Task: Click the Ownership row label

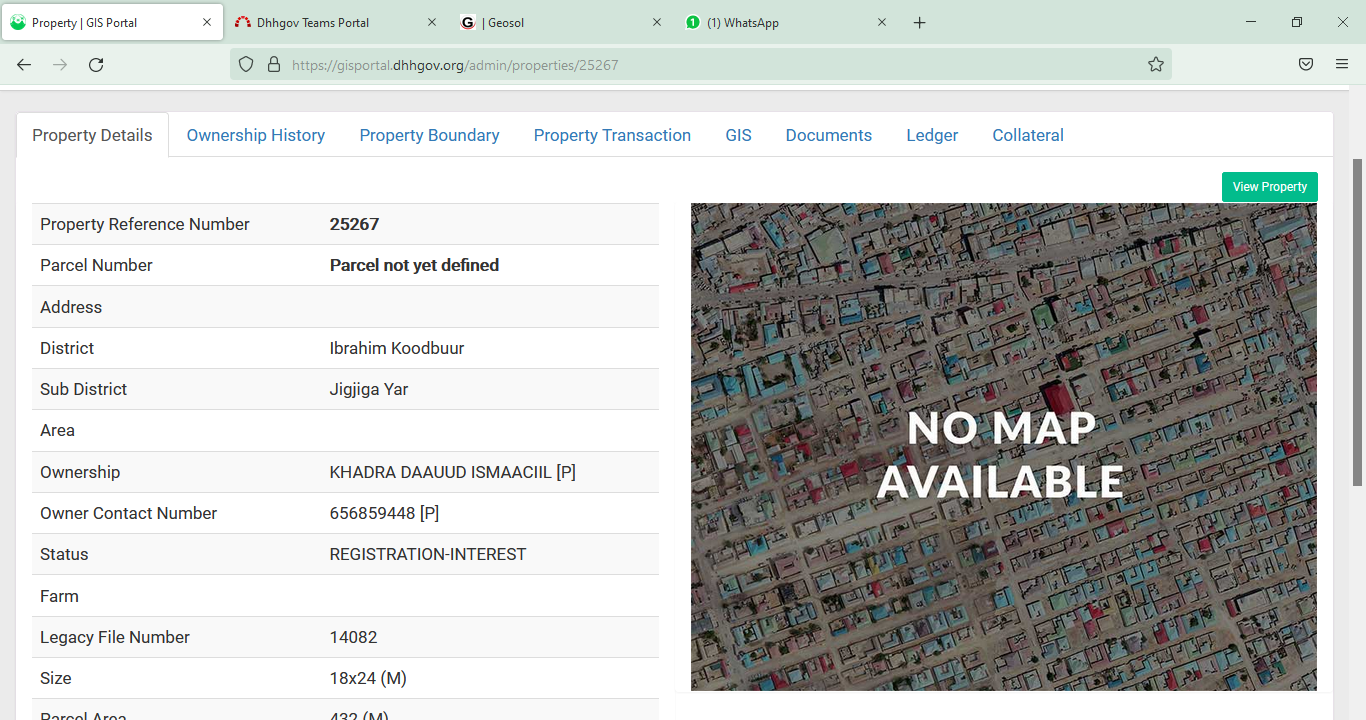Action: (80, 472)
